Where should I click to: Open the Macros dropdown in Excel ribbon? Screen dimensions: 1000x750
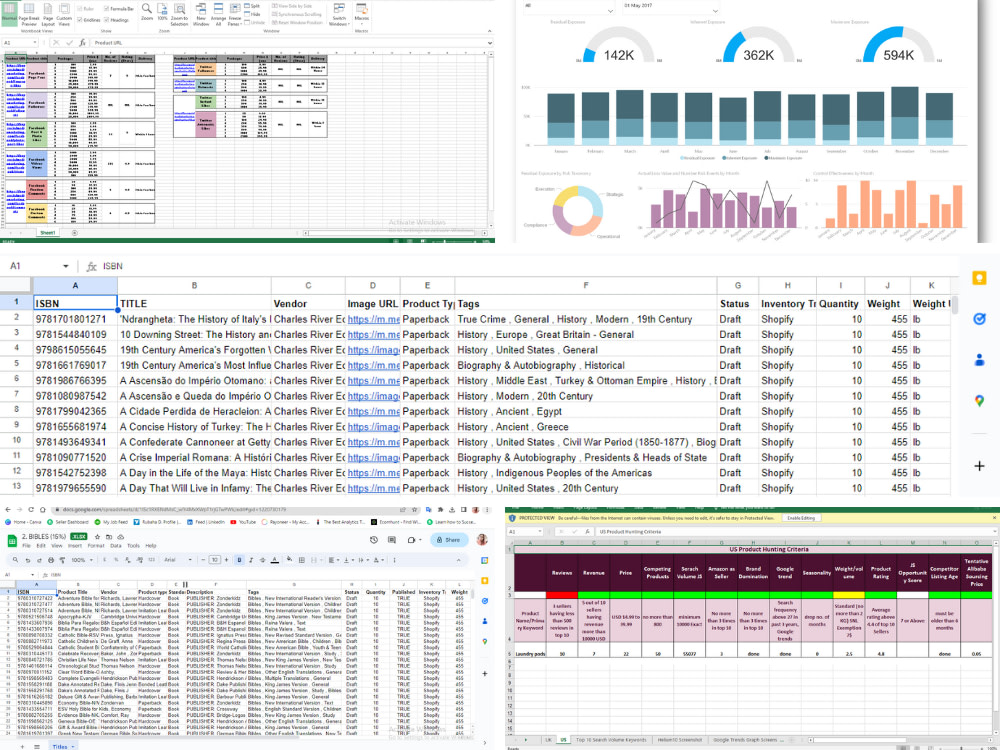click(x=362, y=14)
